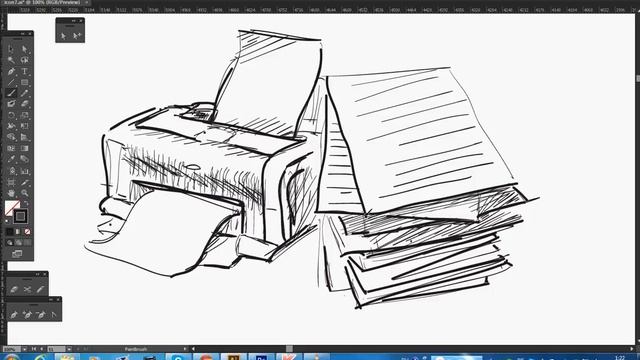Select the Mesh tool

[11, 148]
